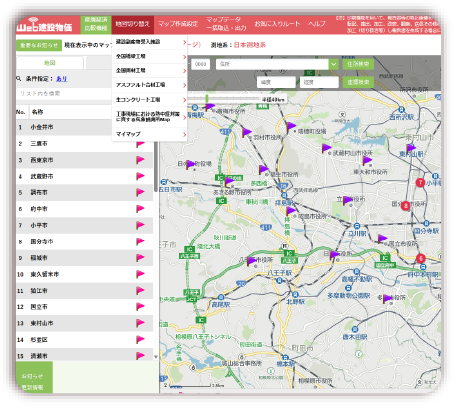The width and height of the screenshot is (456, 408).
Task: Click the pink flag in the 国分寺市 row
Action: [x=140, y=241]
